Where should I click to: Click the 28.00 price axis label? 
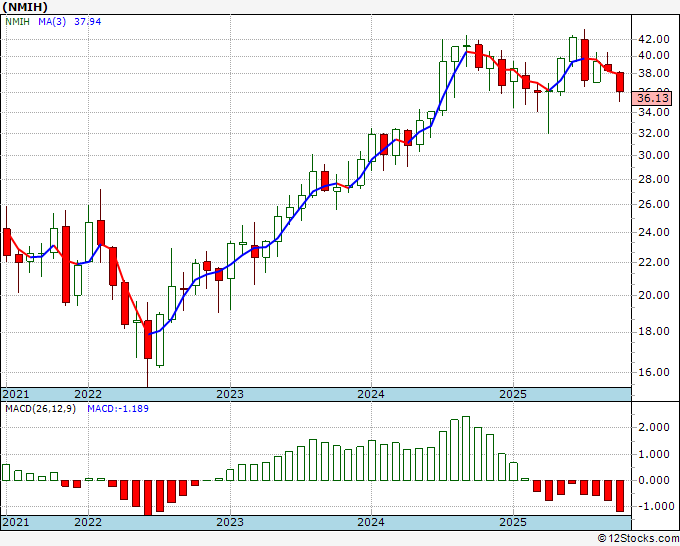(652, 179)
